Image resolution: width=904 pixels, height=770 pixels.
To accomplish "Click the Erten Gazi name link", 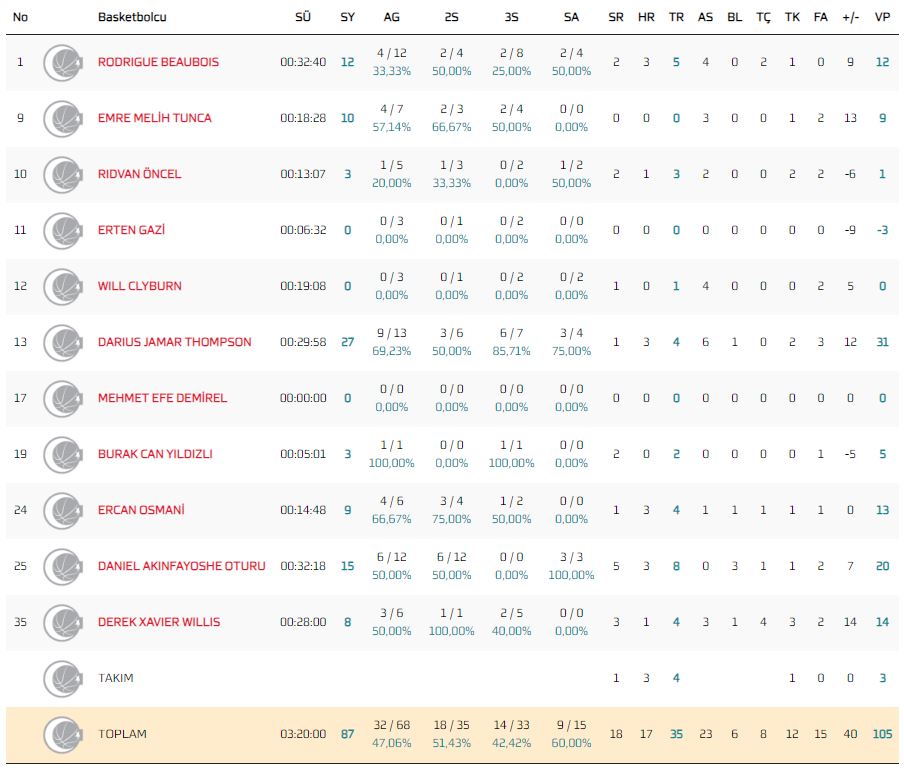I will coord(131,230).
